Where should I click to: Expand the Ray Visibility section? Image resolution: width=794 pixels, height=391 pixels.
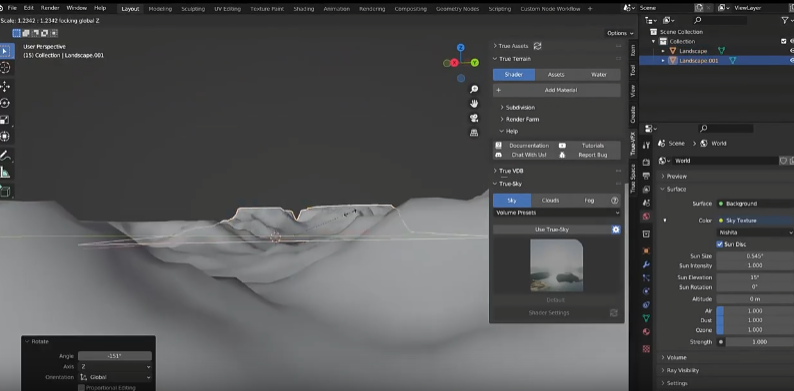(x=663, y=370)
